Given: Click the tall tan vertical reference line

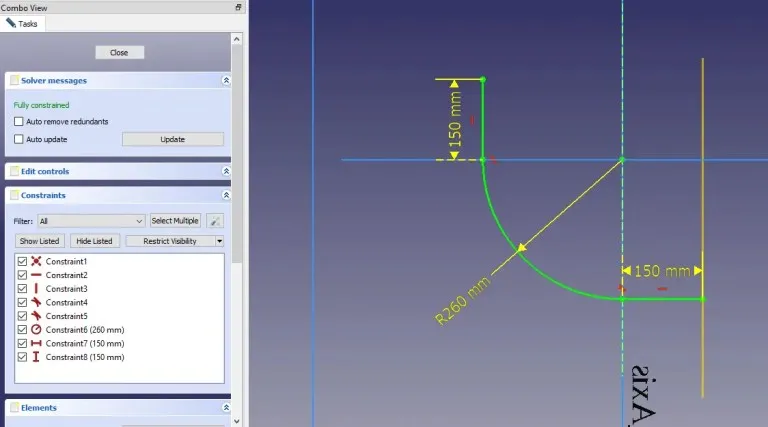Looking at the screenshot, I should 702,228.
